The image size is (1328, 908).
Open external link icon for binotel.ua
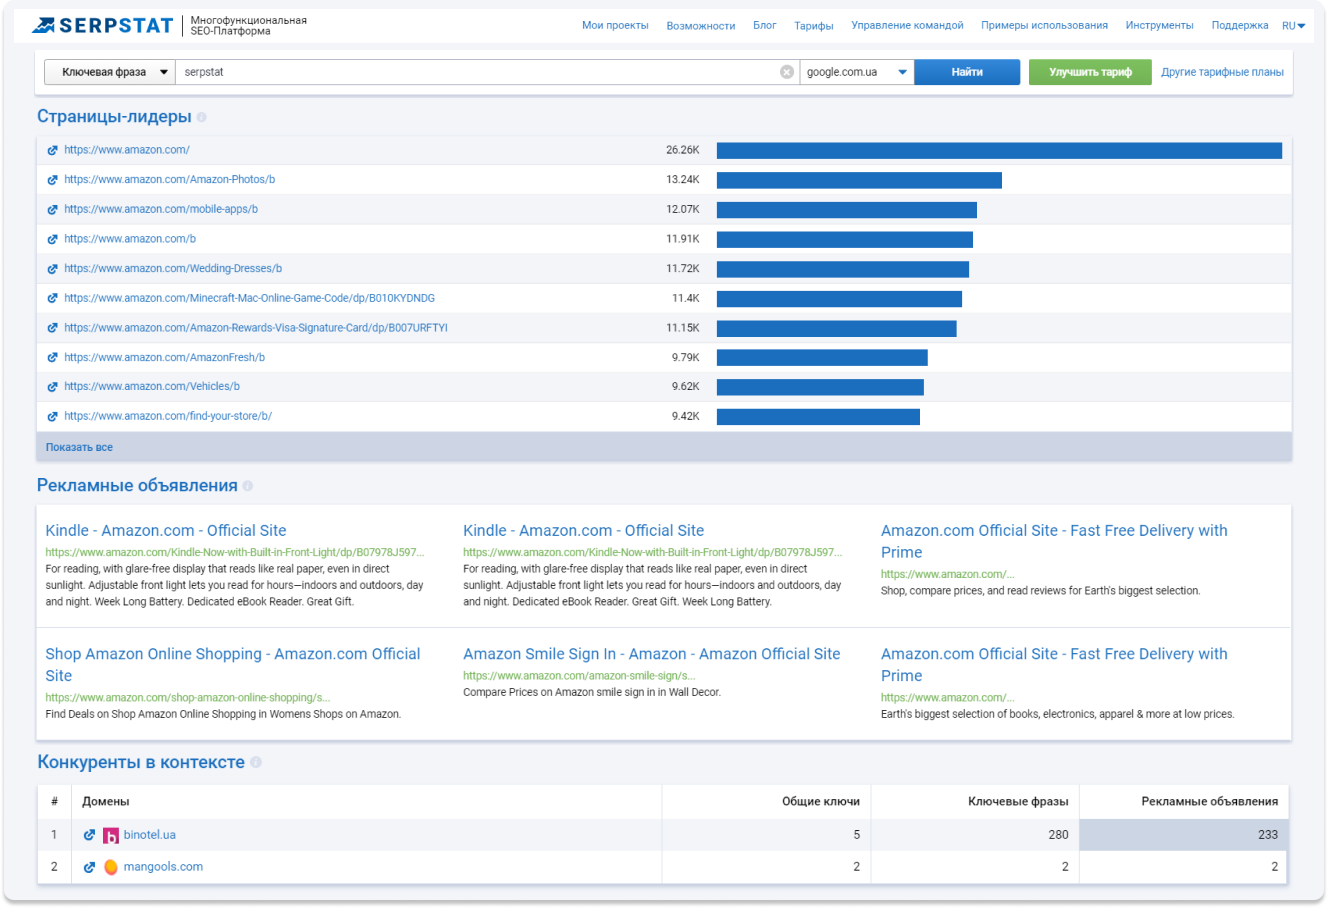coord(89,835)
